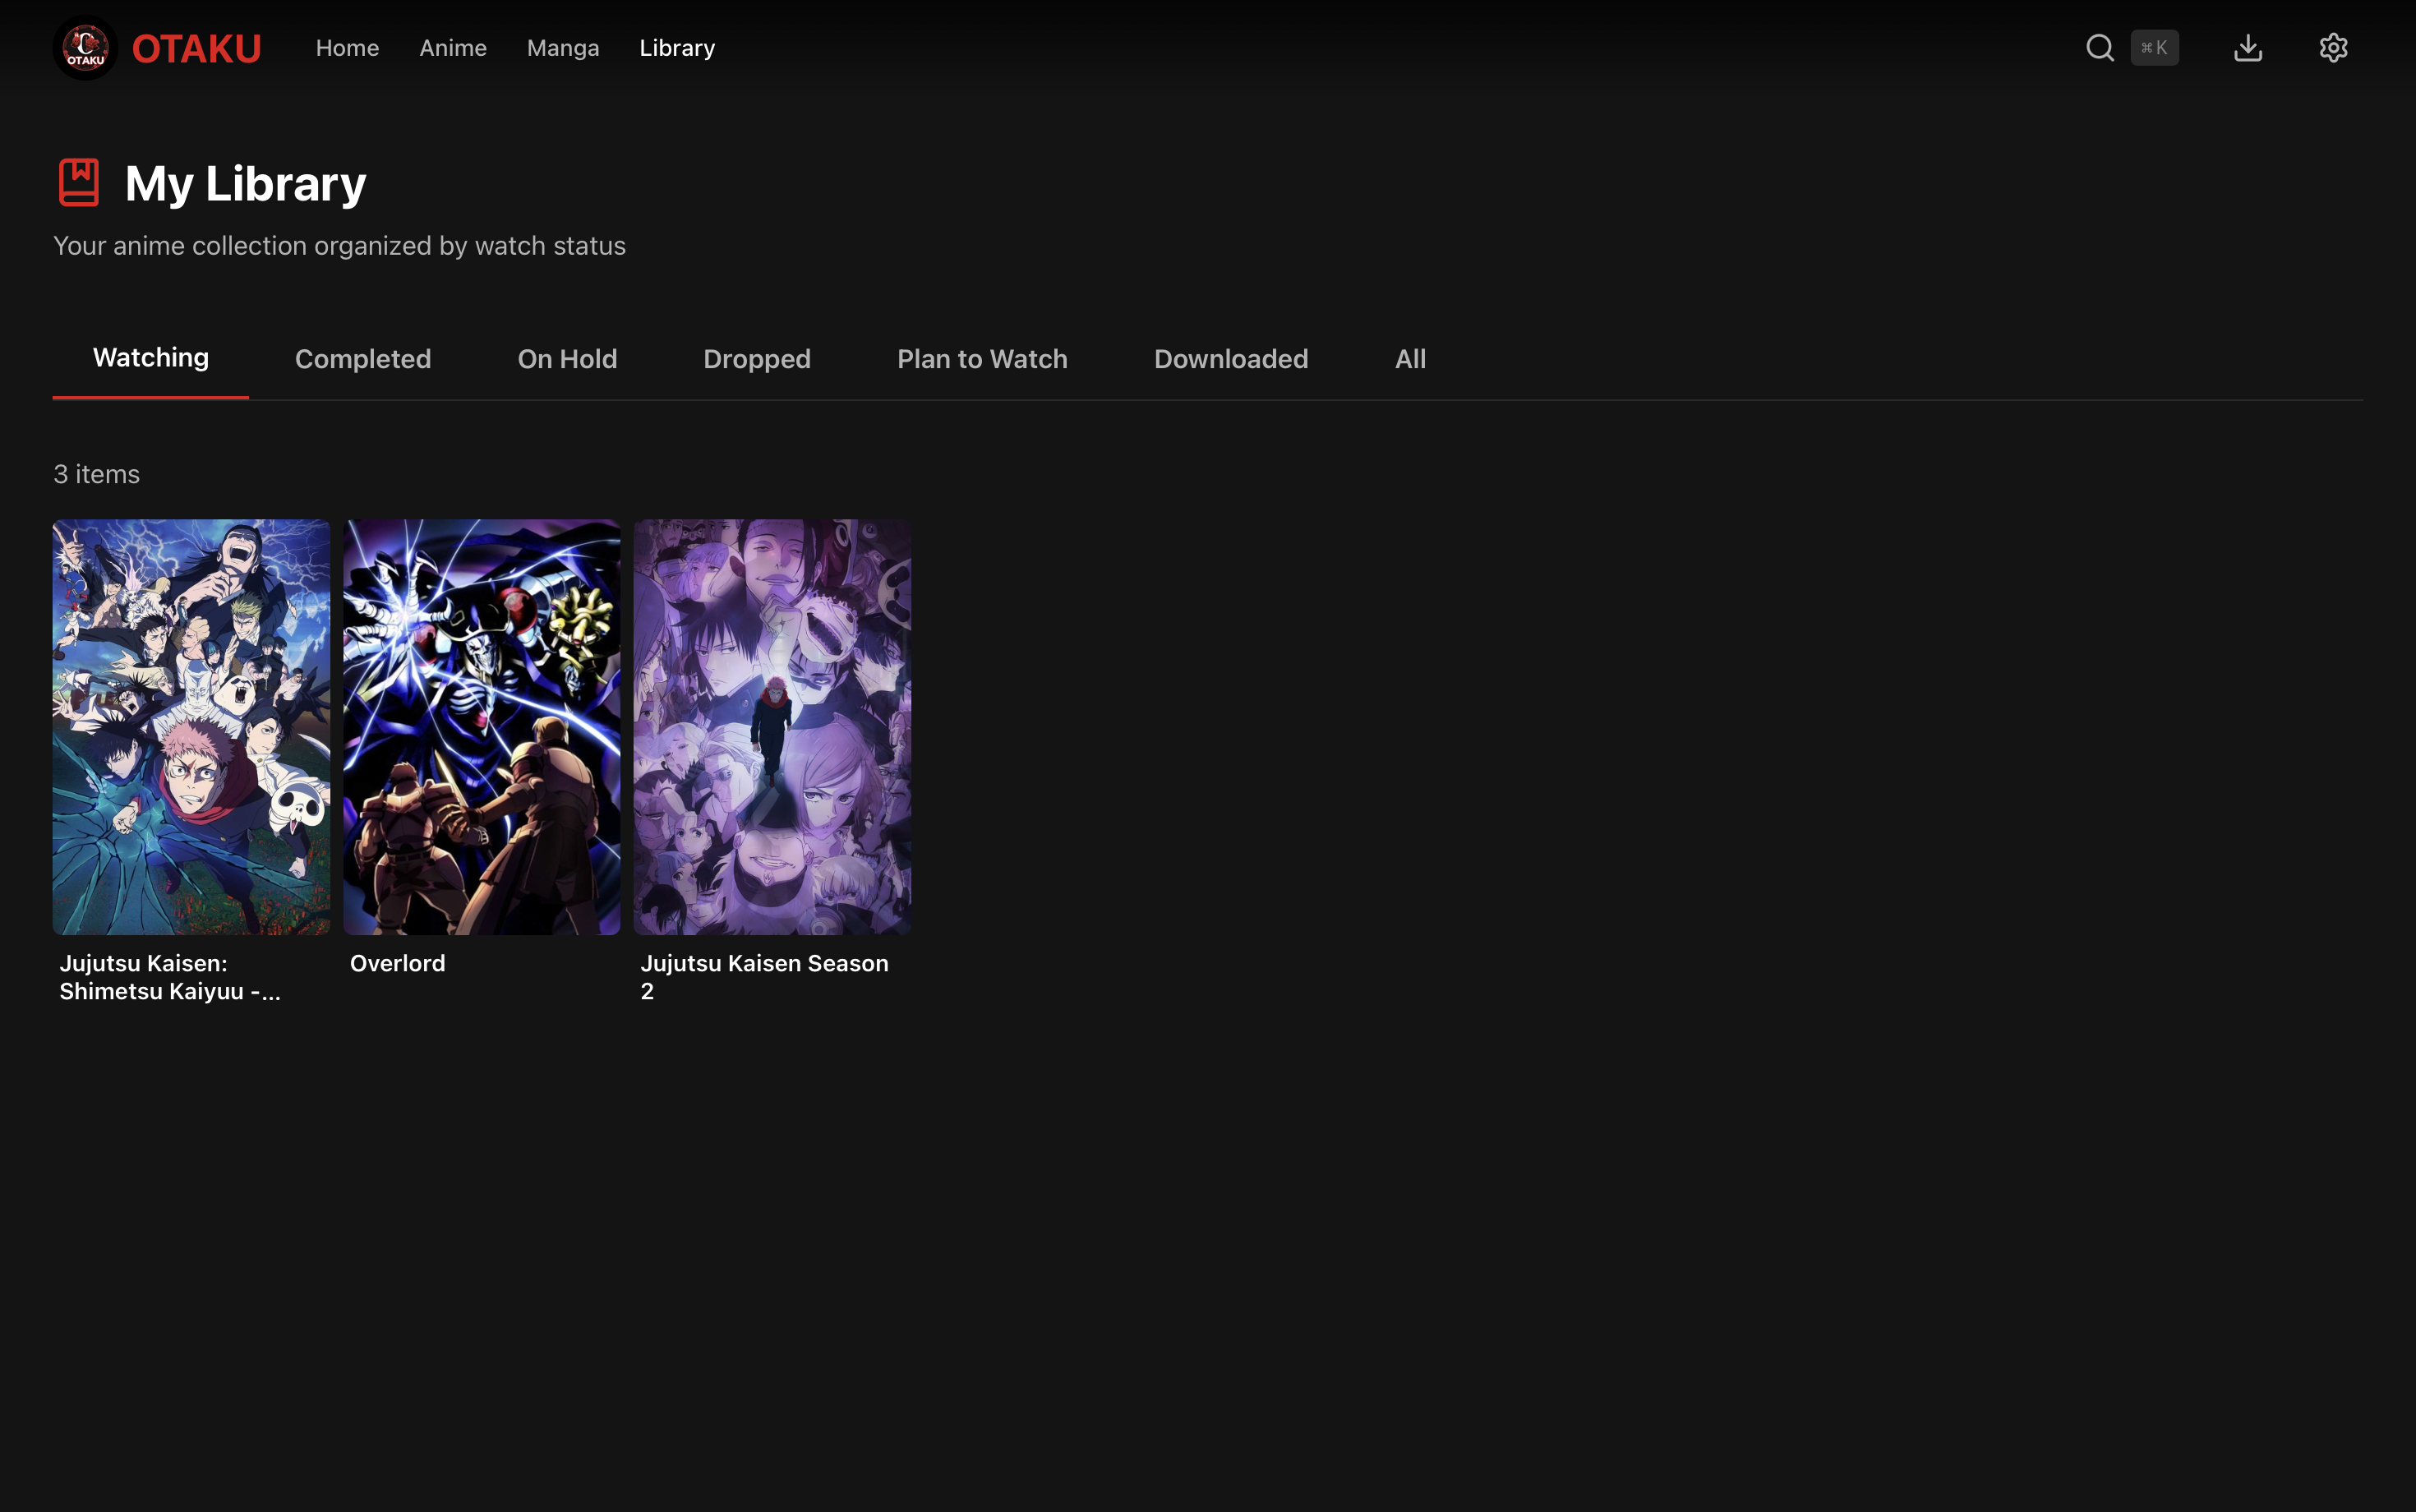Select the All tab
This screenshot has width=2416, height=1512.
click(x=1409, y=359)
